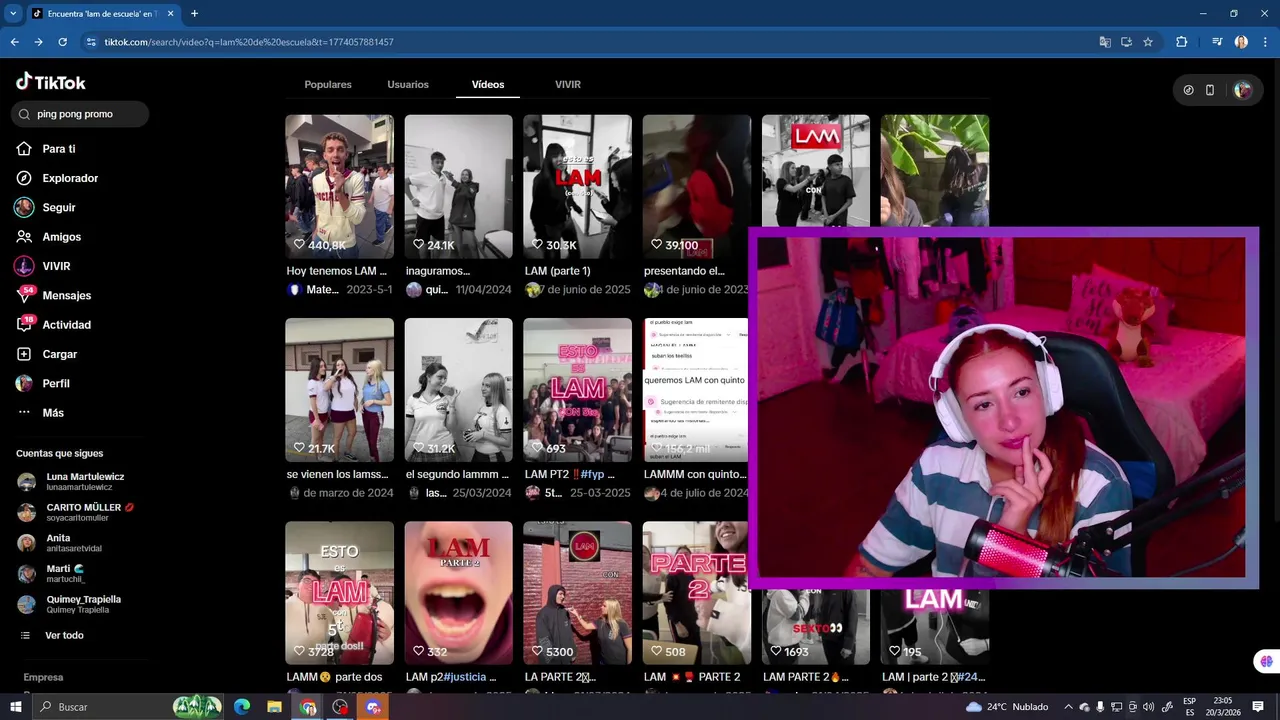Switch to the VIVIR results tab
The image size is (1280, 720).
point(568,85)
